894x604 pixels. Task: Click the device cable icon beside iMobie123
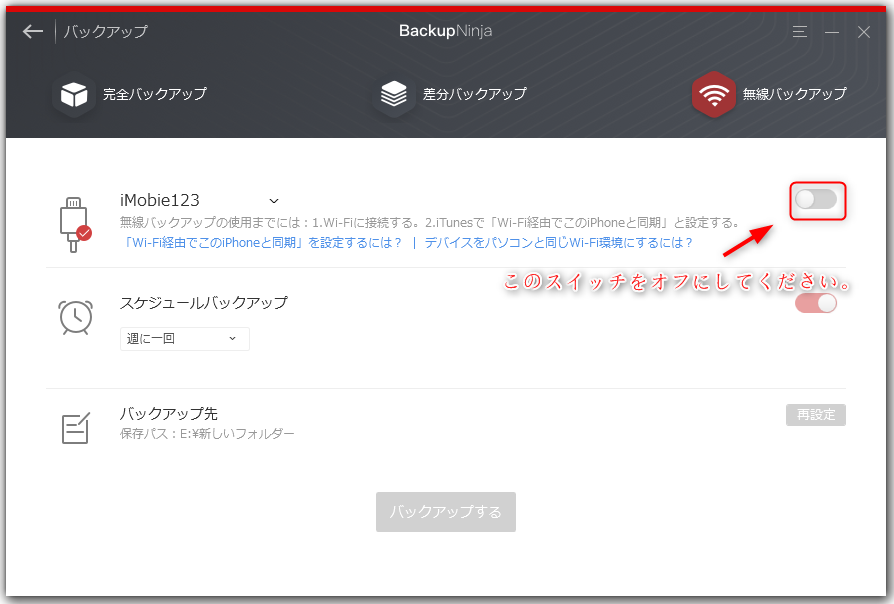75,225
